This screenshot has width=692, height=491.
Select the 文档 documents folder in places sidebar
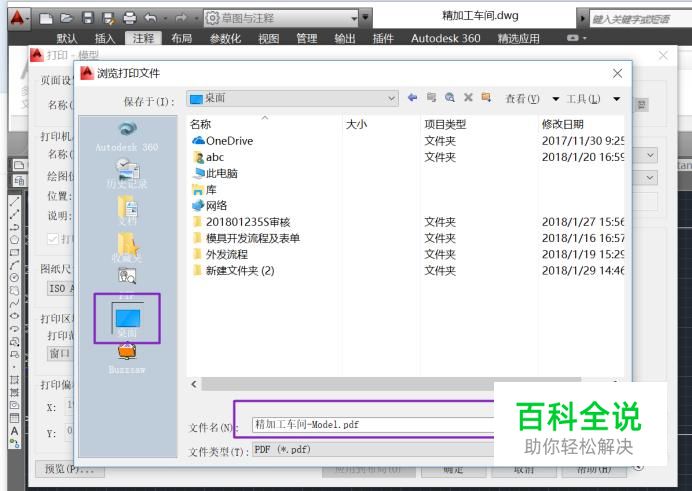pos(127,210)
